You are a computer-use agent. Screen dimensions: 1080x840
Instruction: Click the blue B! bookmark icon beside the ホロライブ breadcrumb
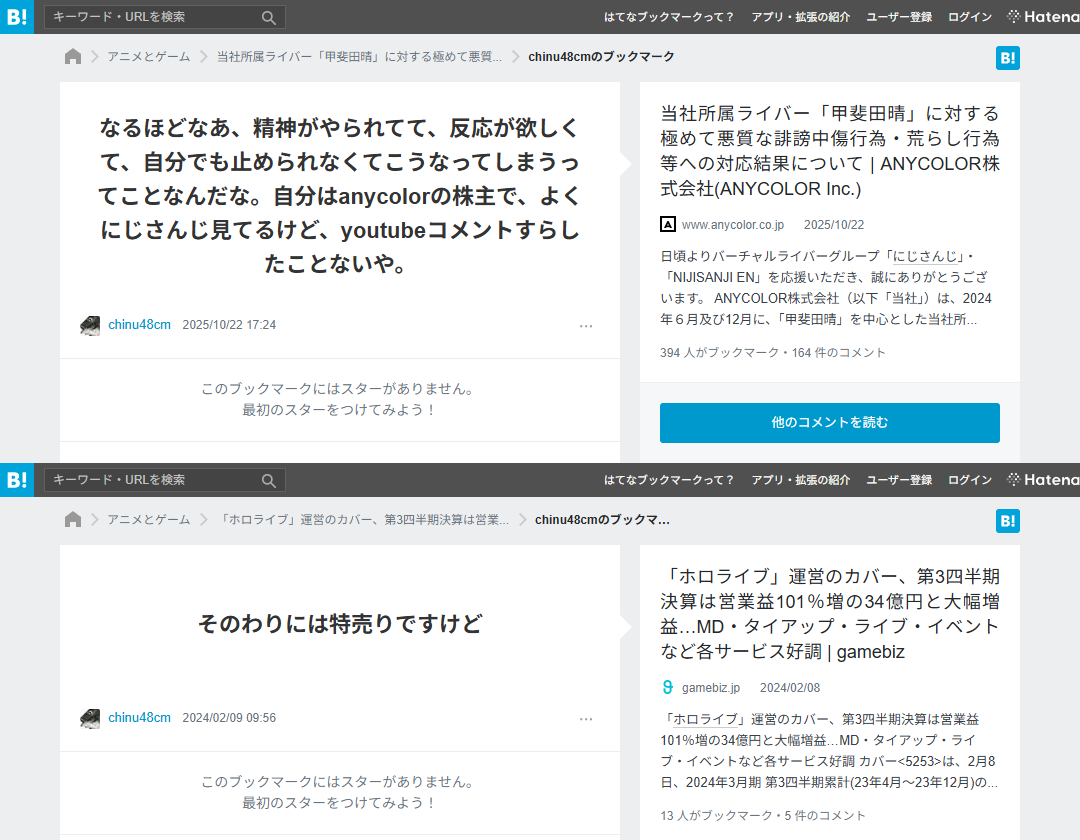click(1007, 521)
